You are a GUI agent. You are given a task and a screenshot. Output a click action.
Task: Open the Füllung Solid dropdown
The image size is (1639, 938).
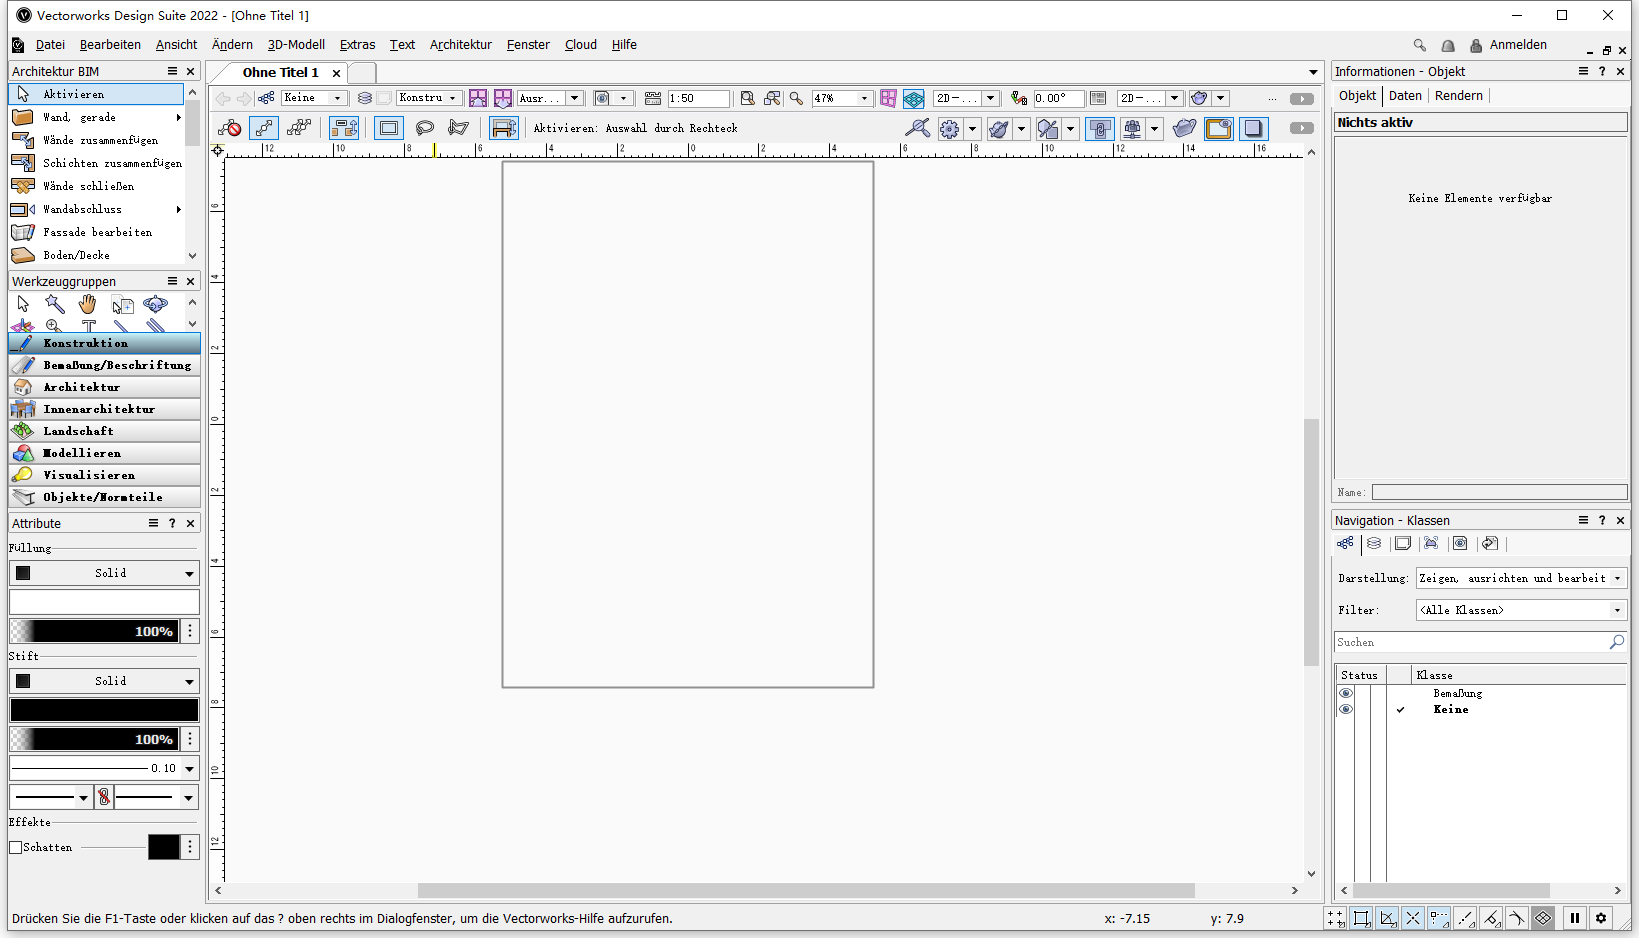coord(104,573)
